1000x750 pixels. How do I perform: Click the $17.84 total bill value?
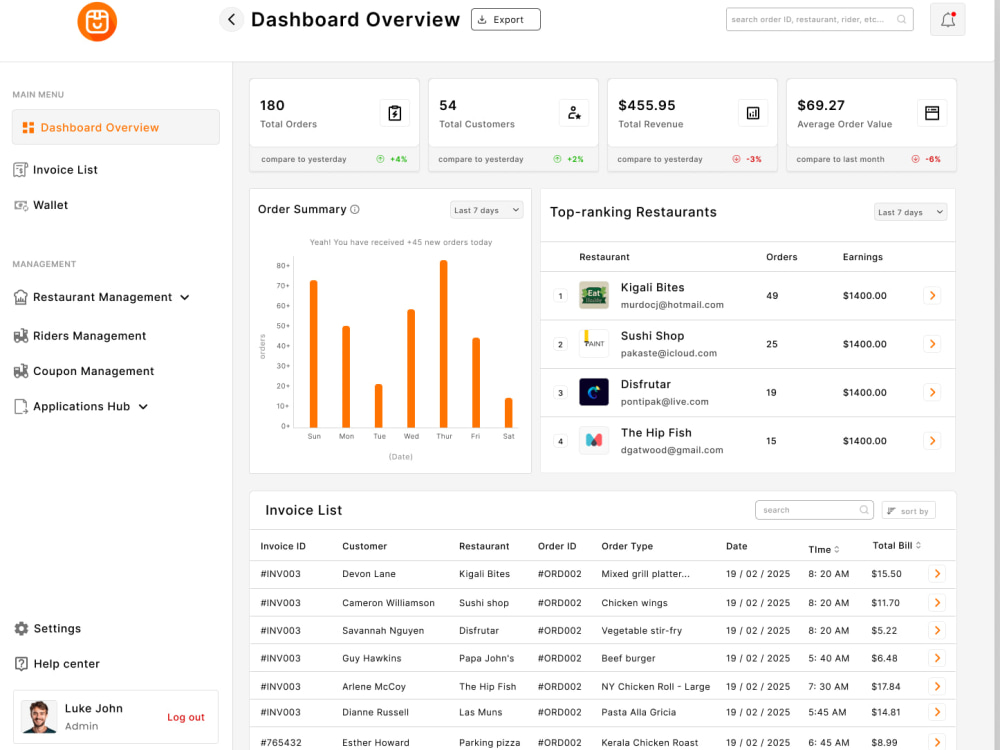pos(886,687)
